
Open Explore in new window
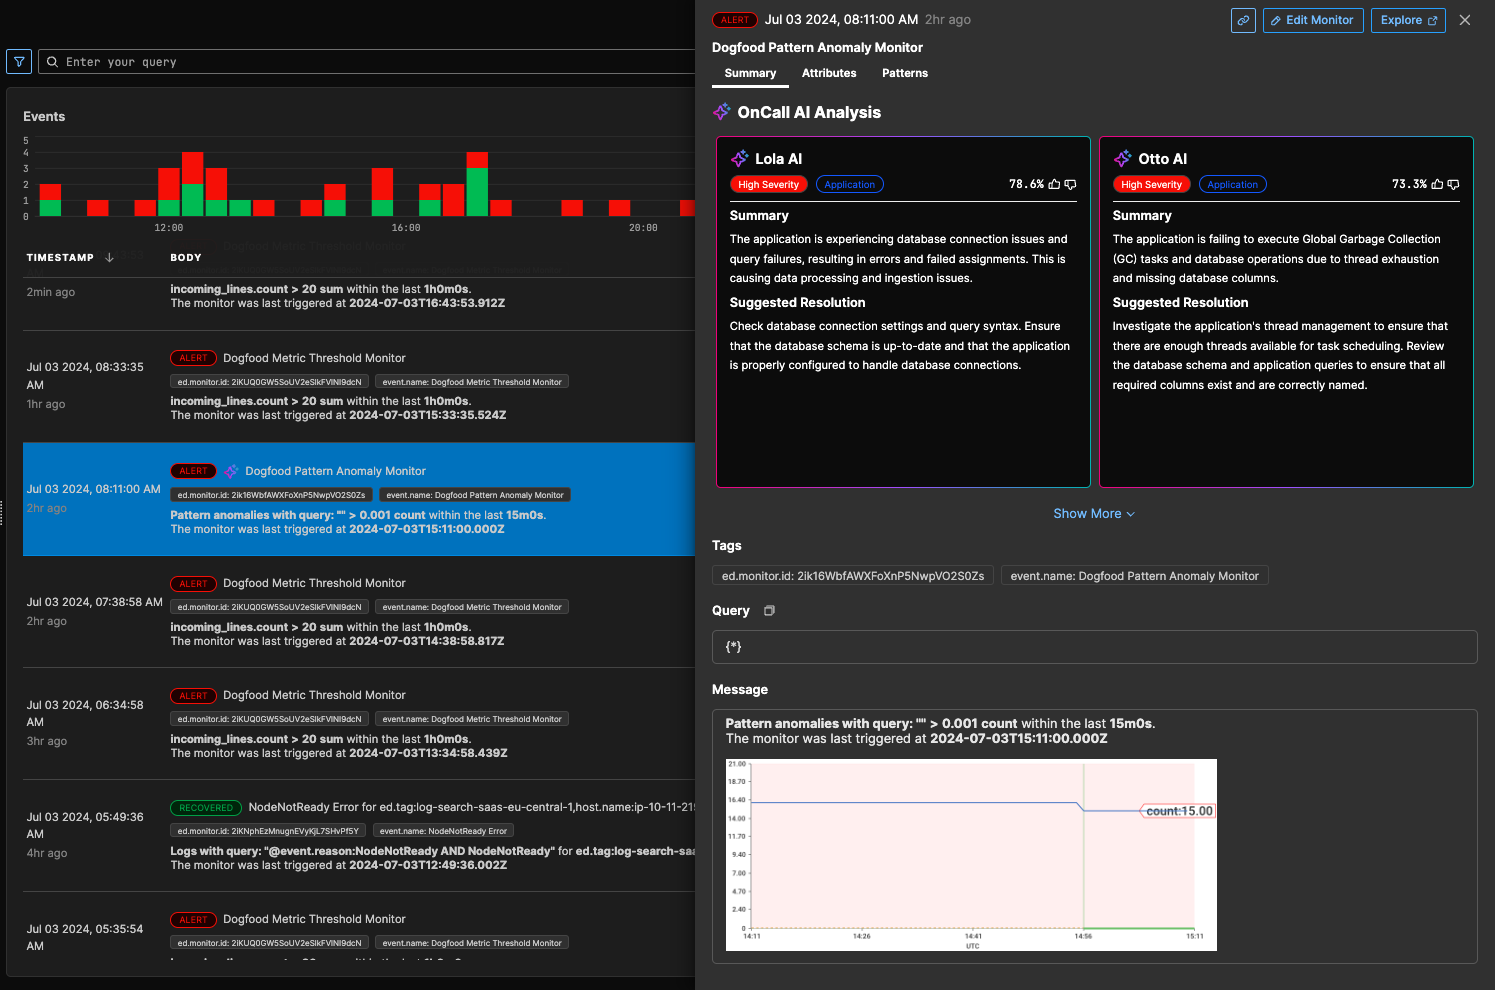(x=1409, y=20)
